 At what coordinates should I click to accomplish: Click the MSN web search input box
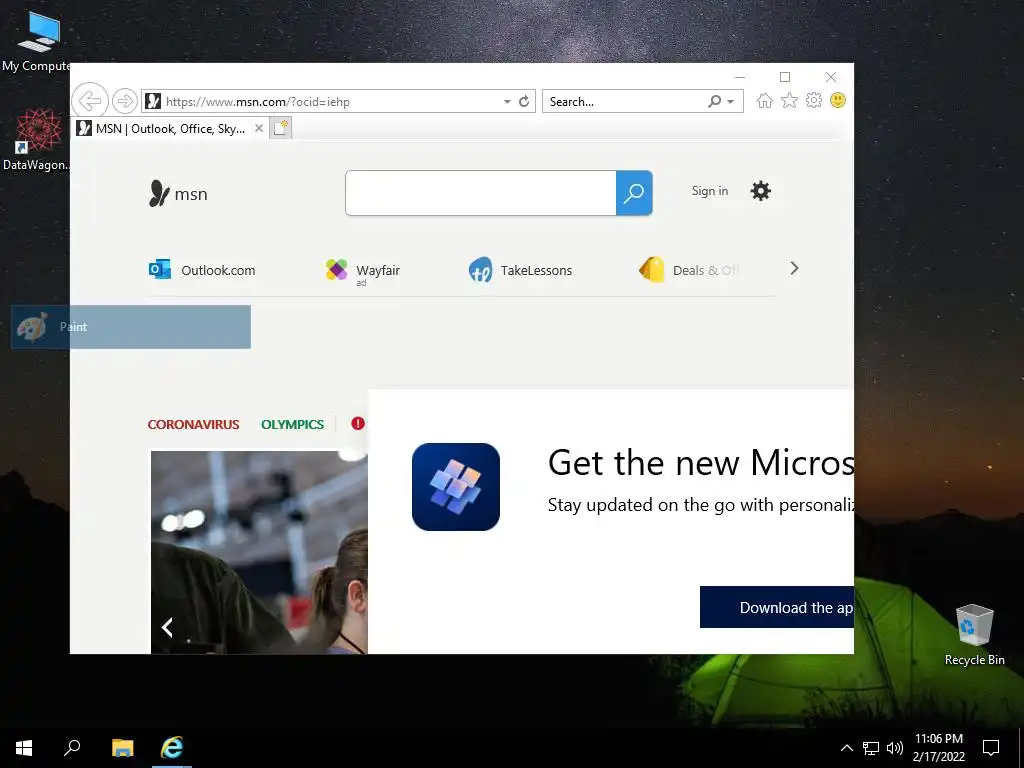[481, 193]
